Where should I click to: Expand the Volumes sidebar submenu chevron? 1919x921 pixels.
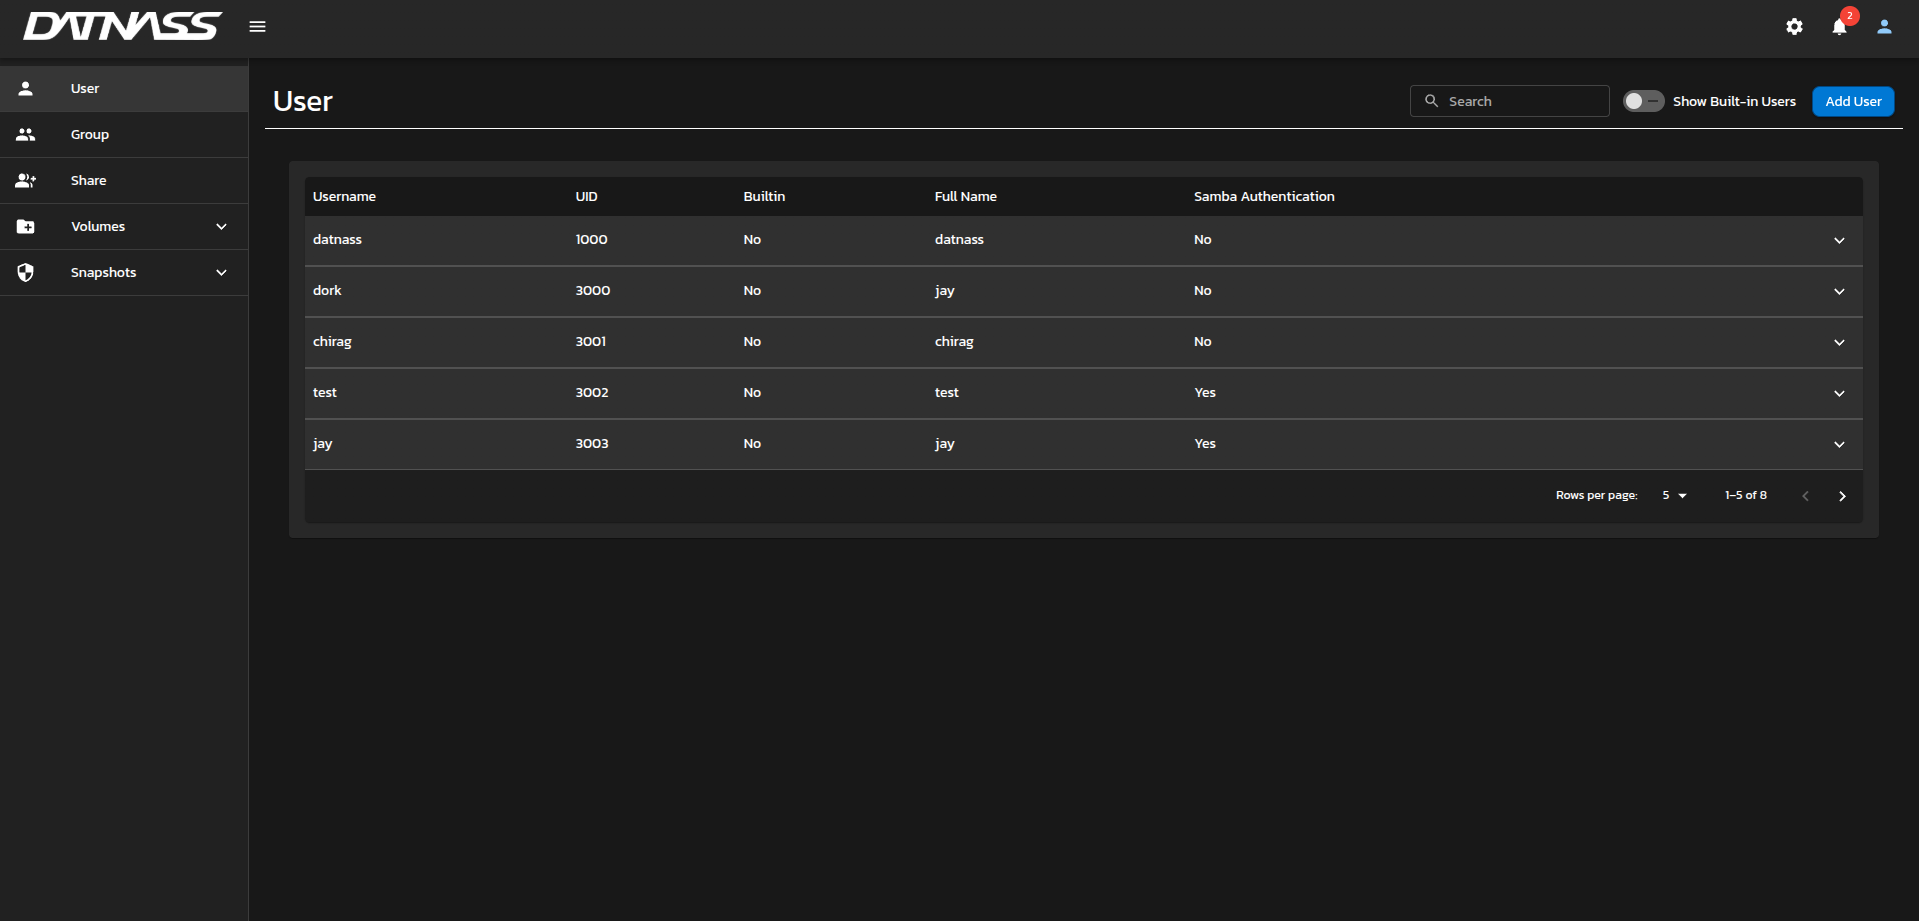click(x=221, y=227)
